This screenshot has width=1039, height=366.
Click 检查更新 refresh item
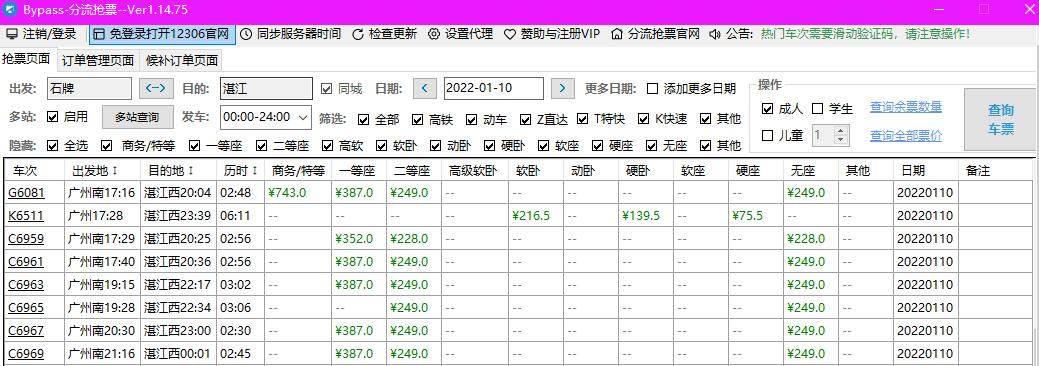pyautogui.click(x=384, y=34)
